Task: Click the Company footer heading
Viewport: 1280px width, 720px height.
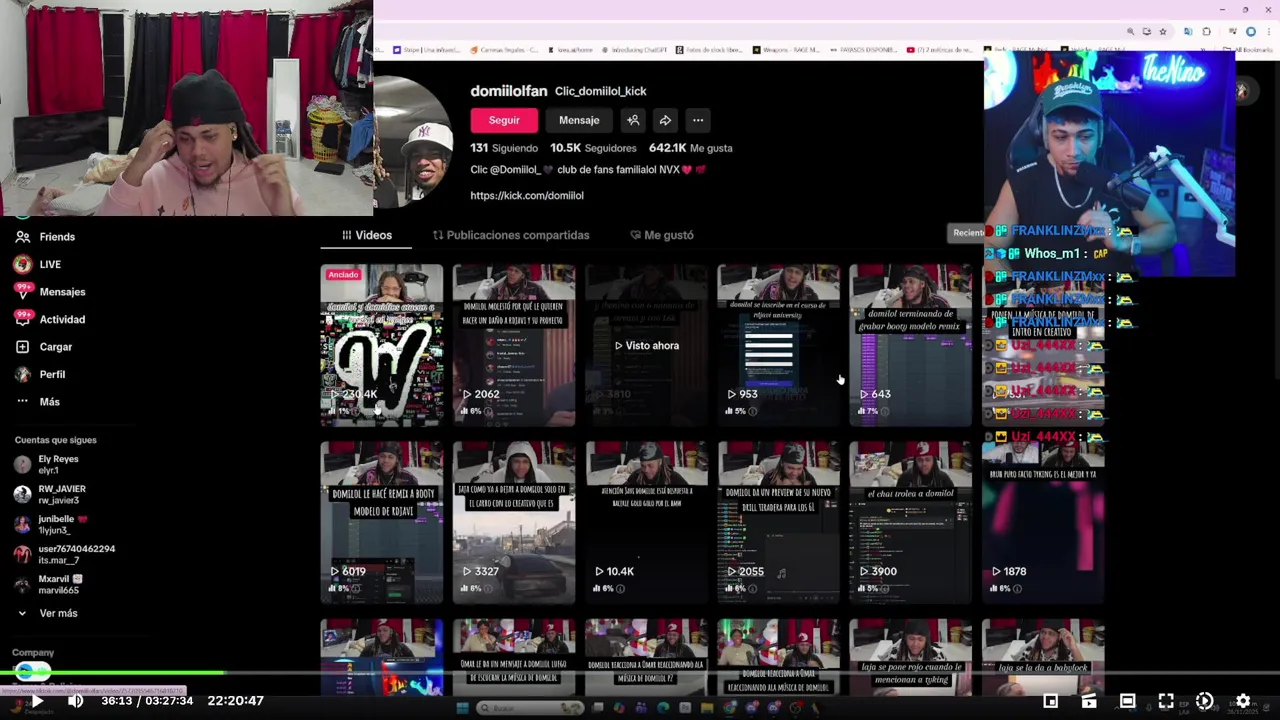Action: [33, 652]
